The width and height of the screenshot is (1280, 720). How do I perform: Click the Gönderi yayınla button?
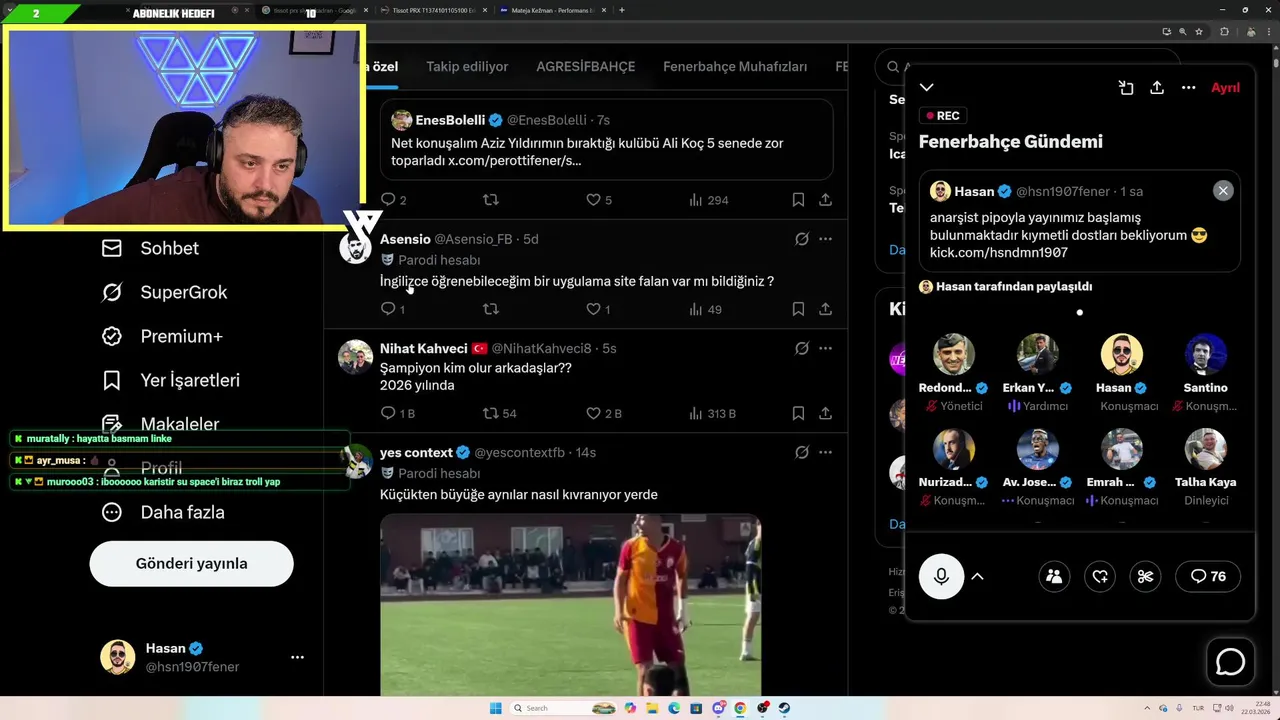point(191,564)
